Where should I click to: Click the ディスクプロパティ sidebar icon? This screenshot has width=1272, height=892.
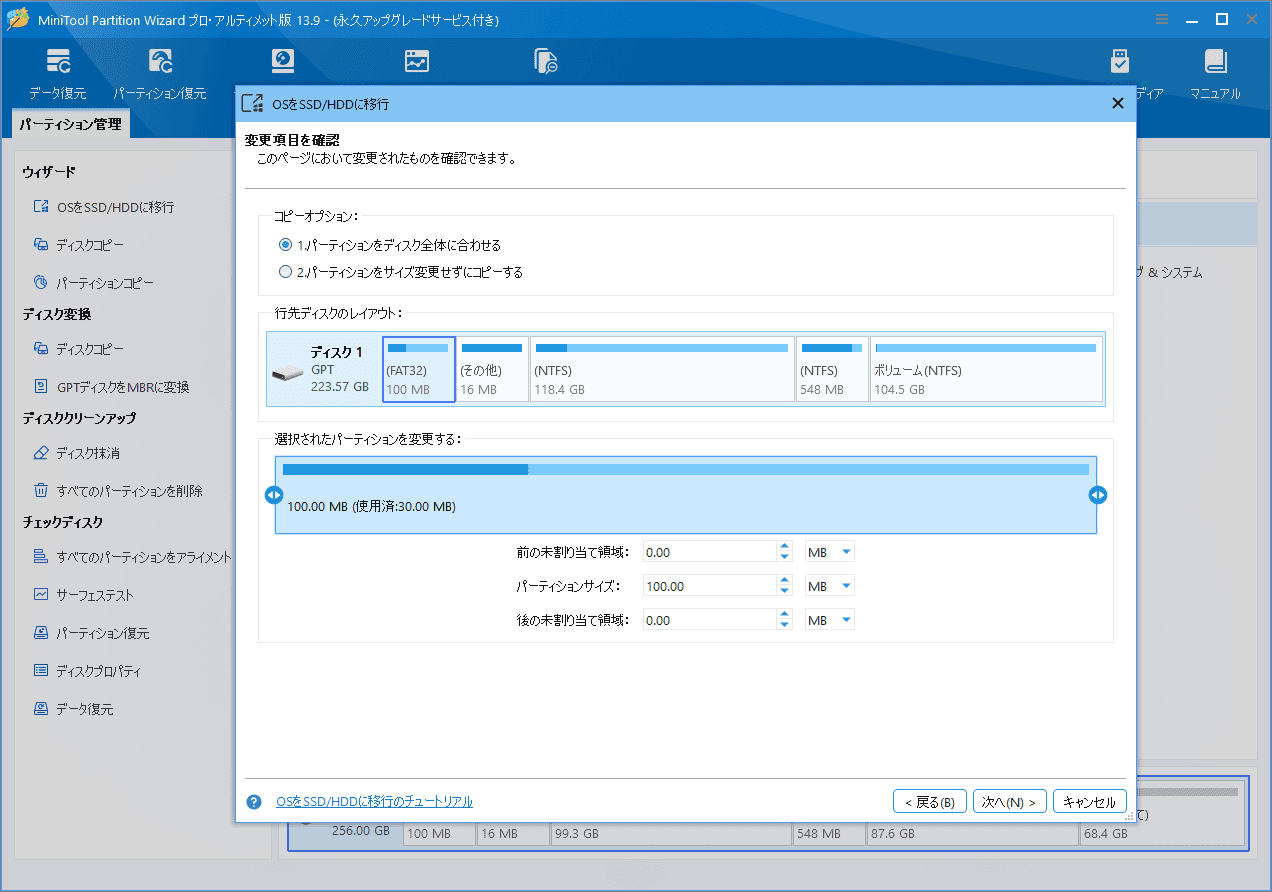pyautogui.click(x=41, y=671)
